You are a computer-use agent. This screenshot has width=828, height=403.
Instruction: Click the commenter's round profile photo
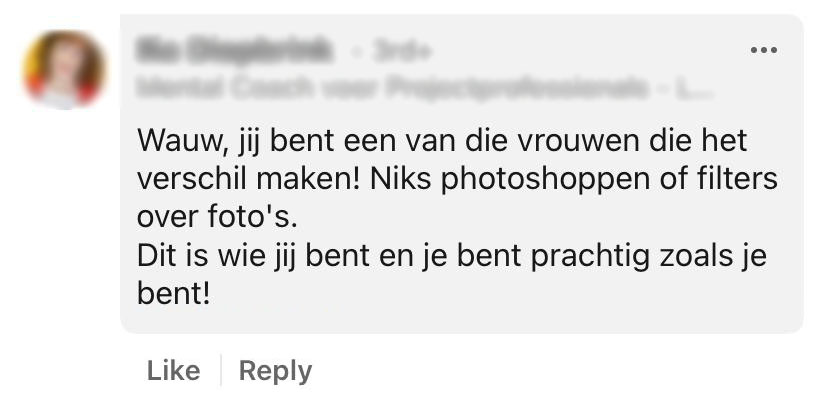(x=65, y=70)
